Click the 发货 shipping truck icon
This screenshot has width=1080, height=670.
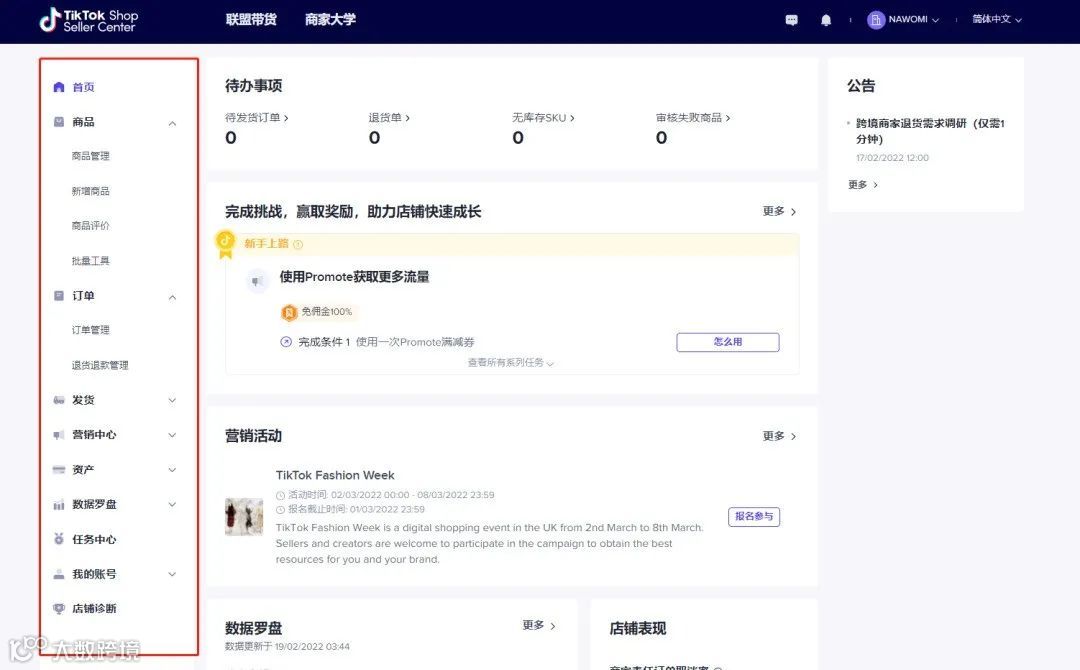[x=59, y=400]
